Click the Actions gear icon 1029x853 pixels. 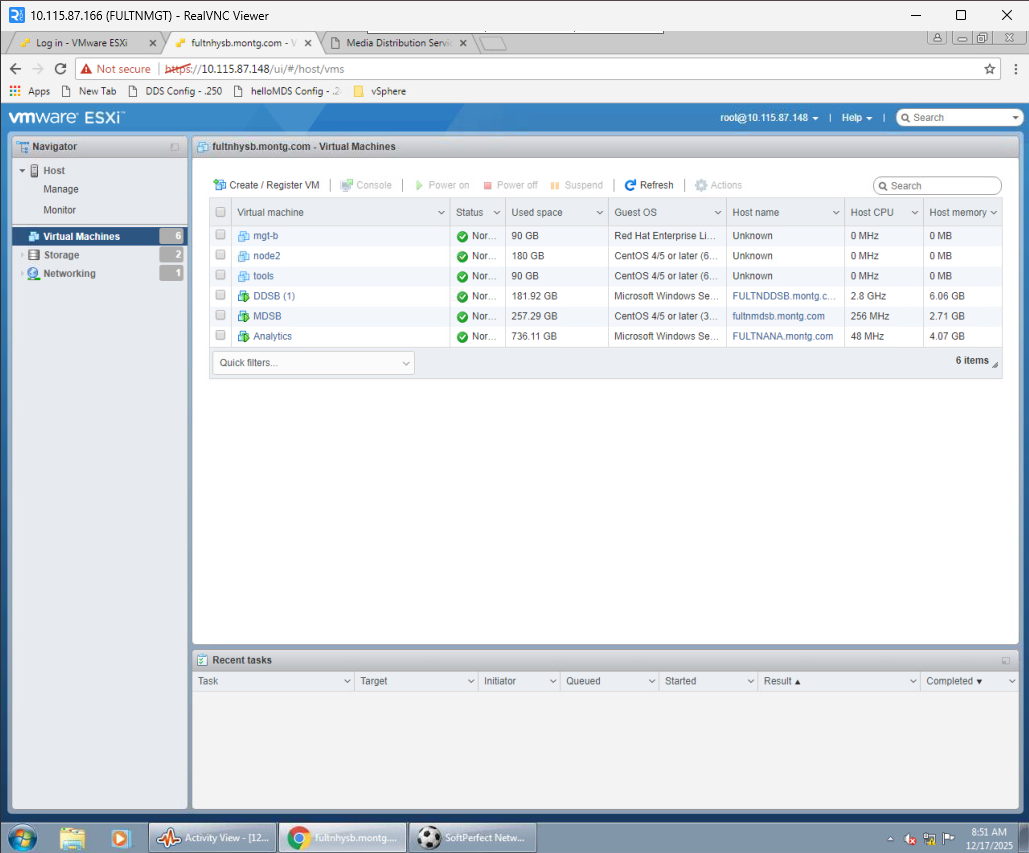coord(701,185)
